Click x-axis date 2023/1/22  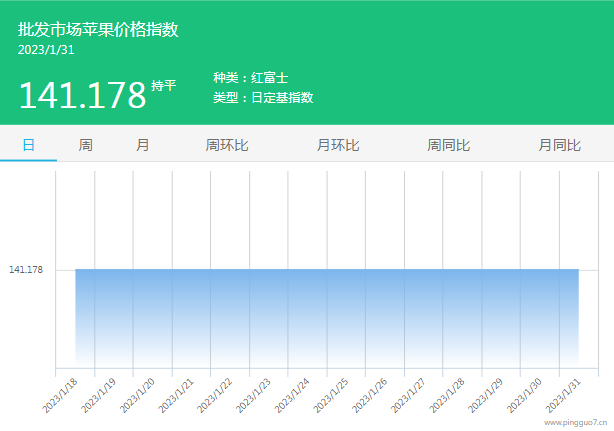(x=215, y=396)
